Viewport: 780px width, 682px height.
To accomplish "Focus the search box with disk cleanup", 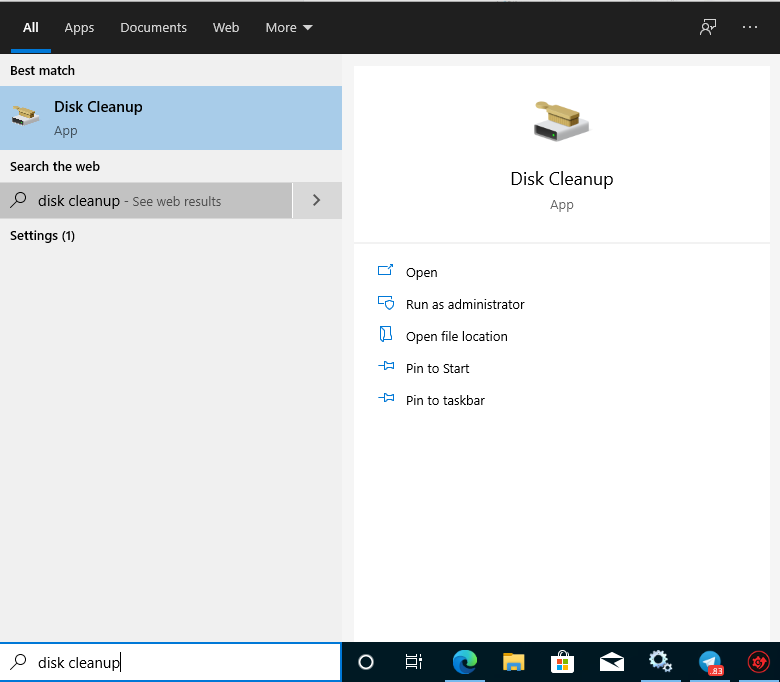I will 171,662.
